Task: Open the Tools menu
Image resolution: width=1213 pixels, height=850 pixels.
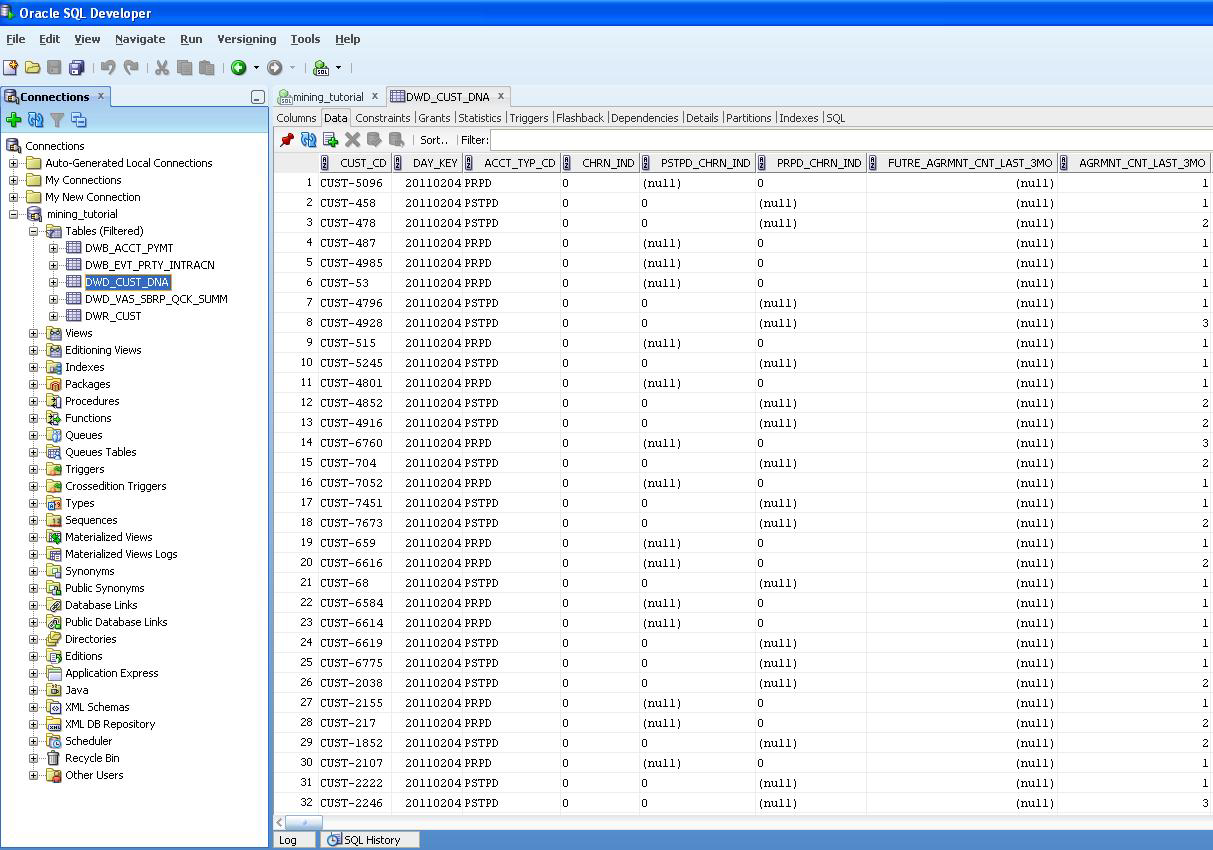Action: (305, 39)
